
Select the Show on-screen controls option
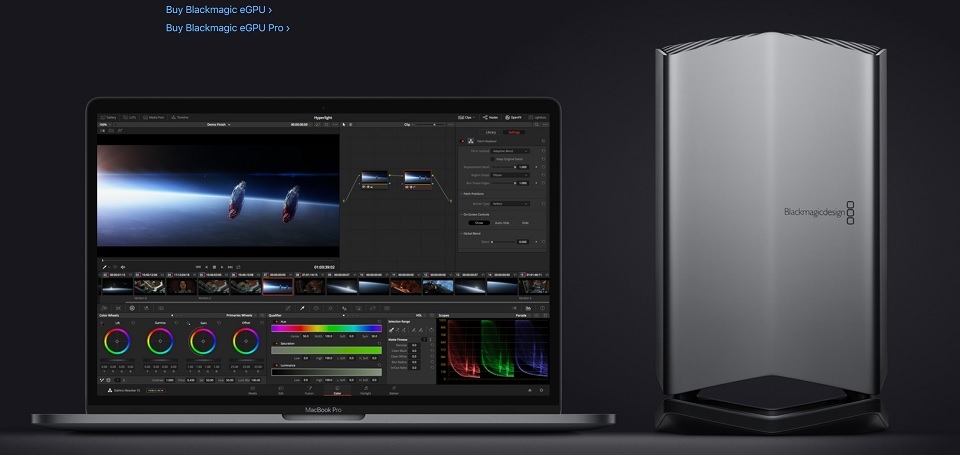coord(479,223)
